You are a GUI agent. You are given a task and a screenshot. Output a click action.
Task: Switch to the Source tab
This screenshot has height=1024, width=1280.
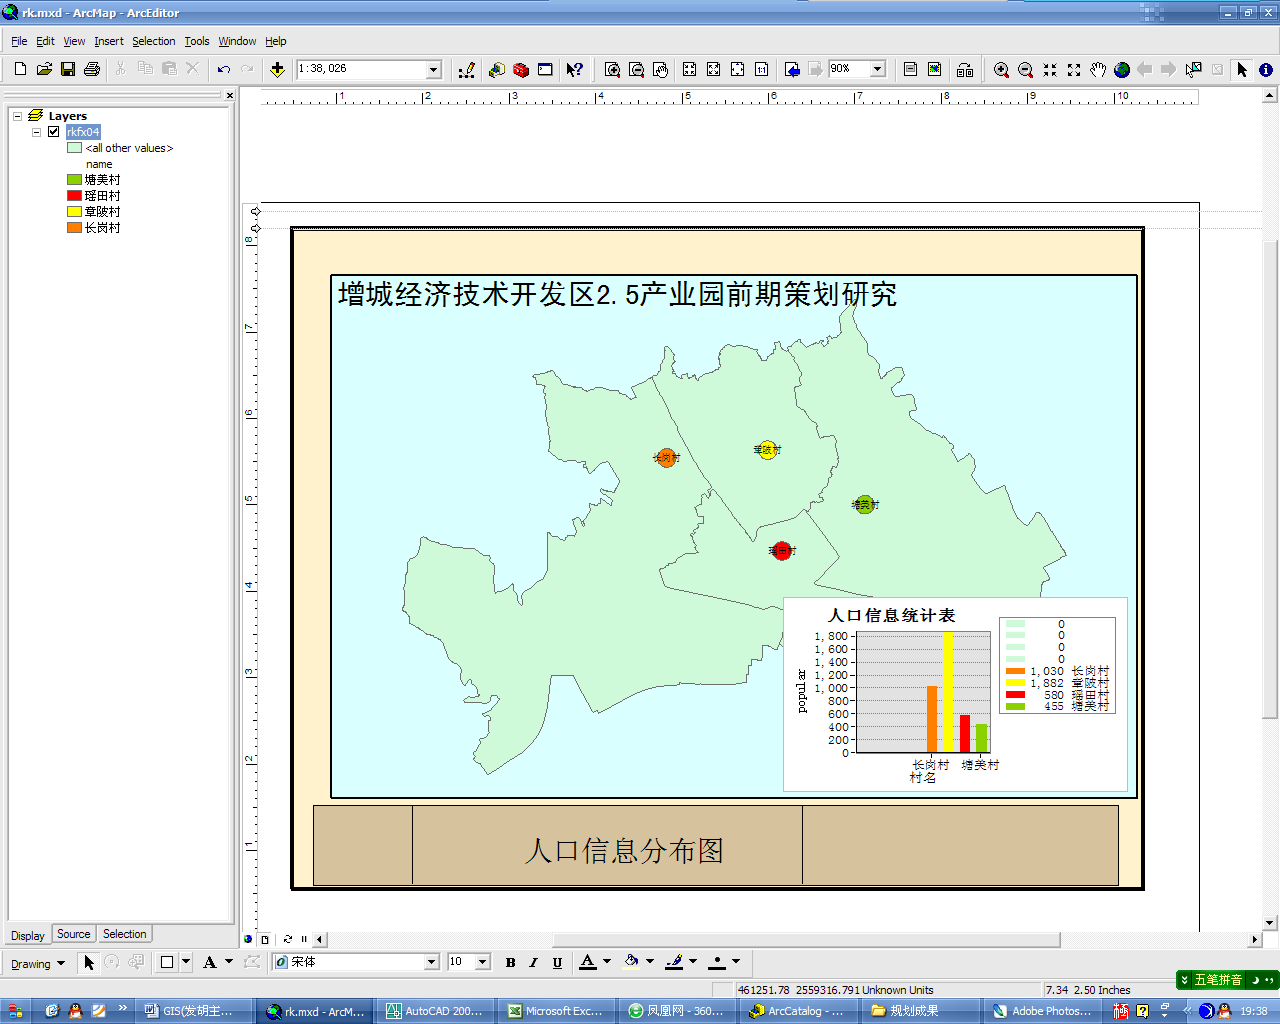[73, 934]
